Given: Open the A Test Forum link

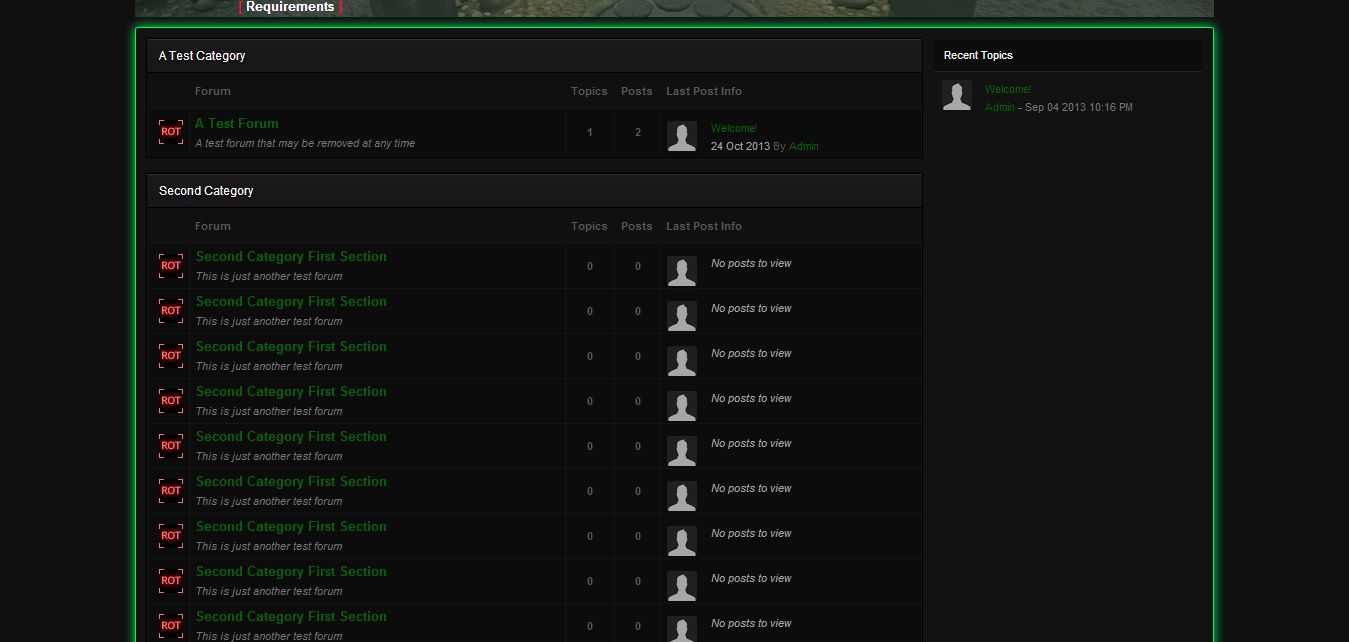Looking at the screenshot, I should [x=237, y=124].
